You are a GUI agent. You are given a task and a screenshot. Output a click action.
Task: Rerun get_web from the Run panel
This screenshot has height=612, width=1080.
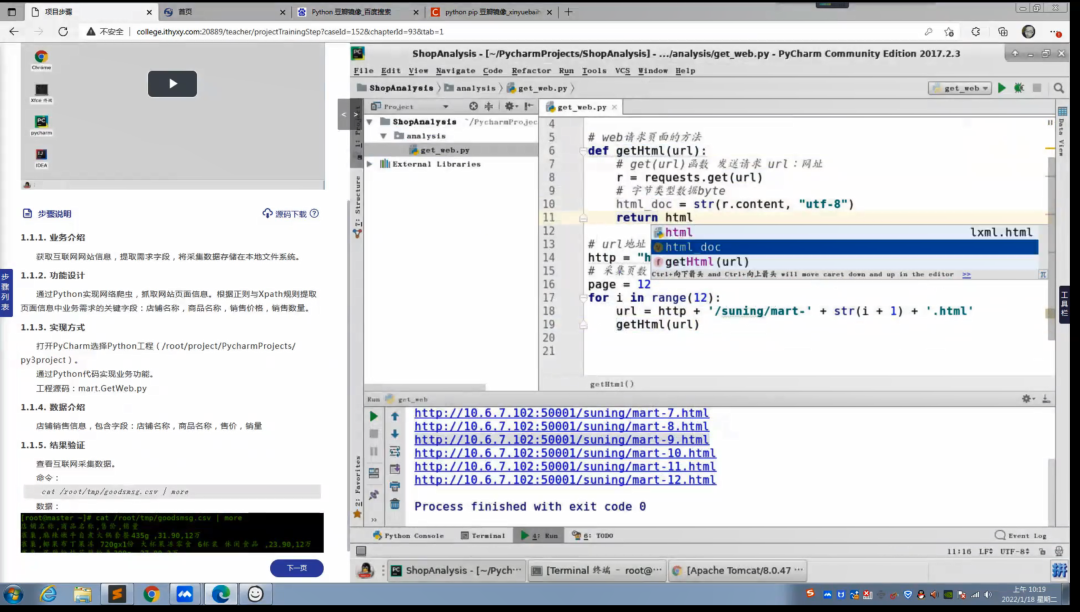pos(373,416)
